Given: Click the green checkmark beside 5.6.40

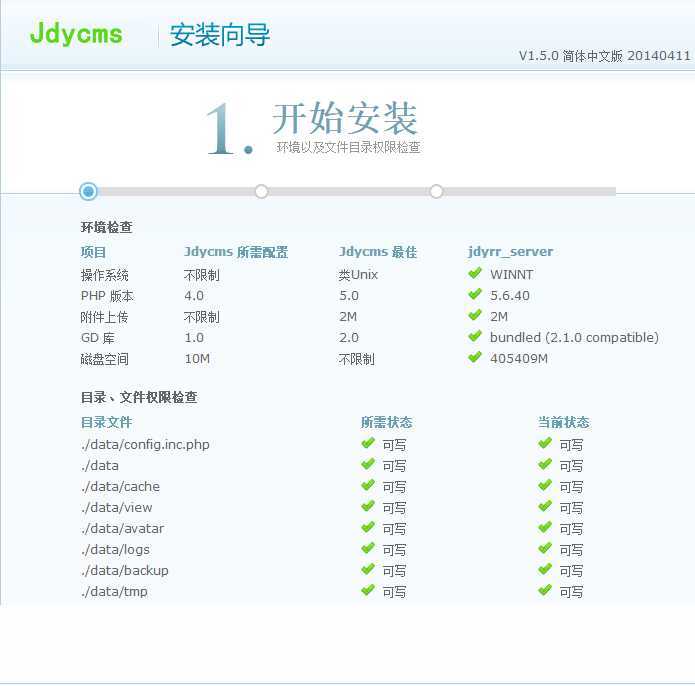Looking at the screenshot, I should click(475, 294).
